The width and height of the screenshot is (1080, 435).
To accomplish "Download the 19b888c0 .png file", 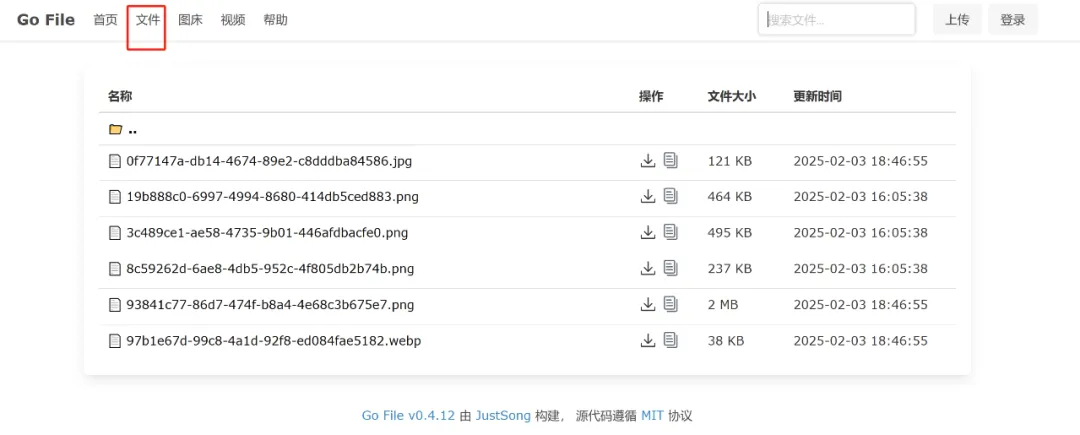I will point(647,197).
